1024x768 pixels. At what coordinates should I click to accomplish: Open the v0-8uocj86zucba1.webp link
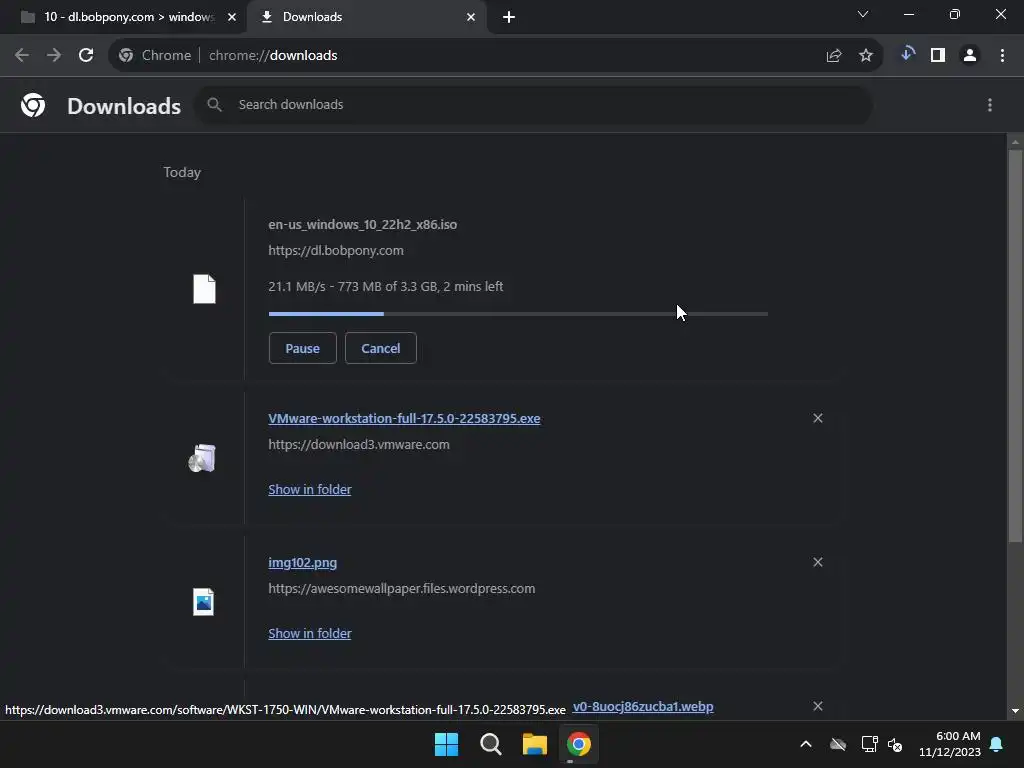click(643, 707)
